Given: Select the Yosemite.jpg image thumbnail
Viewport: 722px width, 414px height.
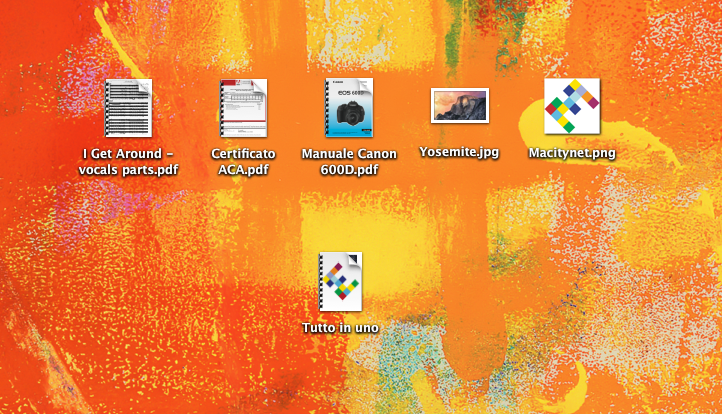Looking at the screenshot, I should (460, 105).
